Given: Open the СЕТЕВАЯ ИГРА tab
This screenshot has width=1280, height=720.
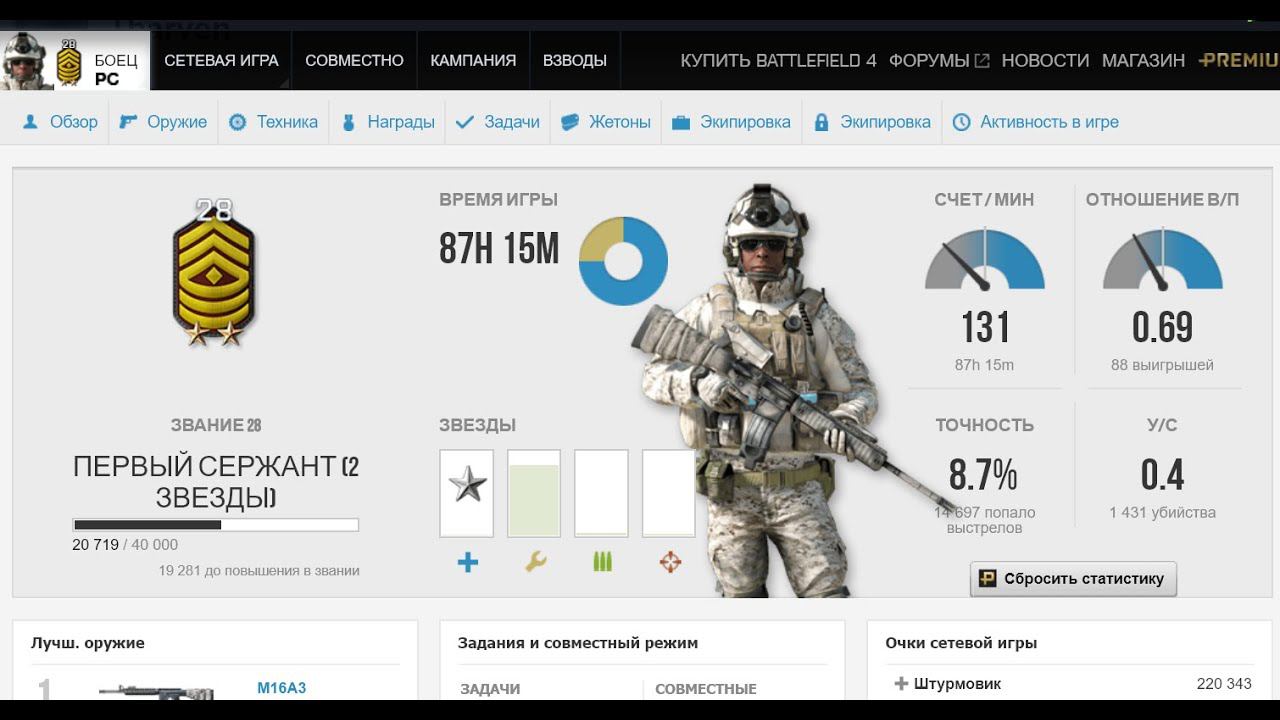Looking at the screenshot, I should [221, 60].
